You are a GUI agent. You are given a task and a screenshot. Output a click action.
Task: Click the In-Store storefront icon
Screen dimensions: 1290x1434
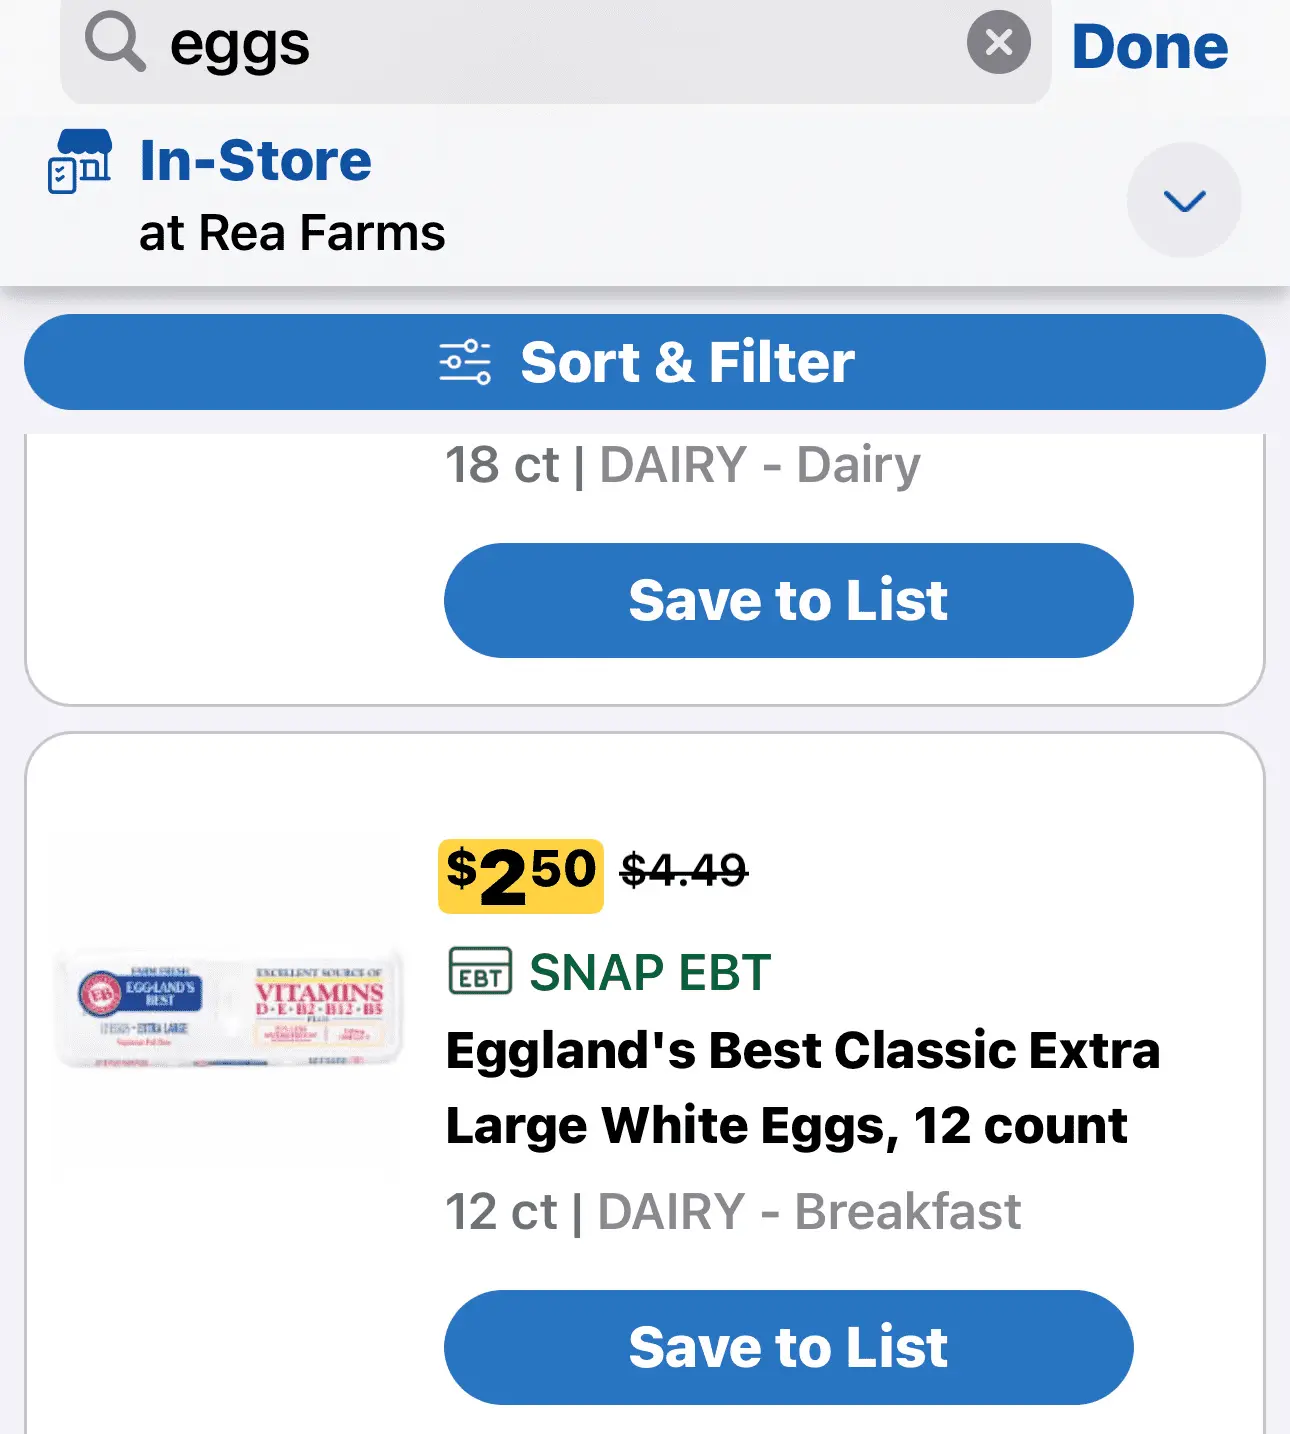point(79,161)
